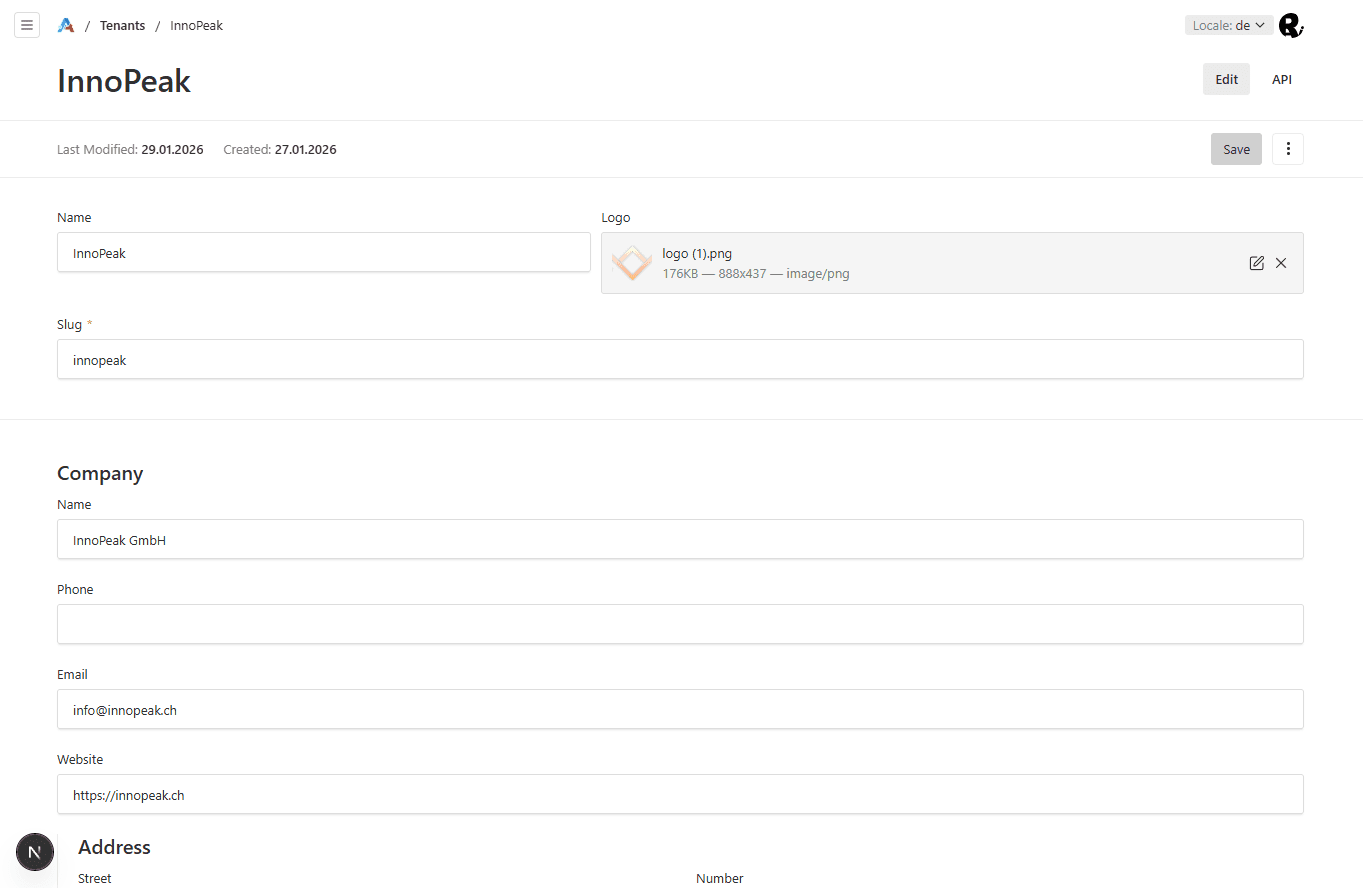The width and height of the screenshot is (1363, 888).
Task: Open the user avatar account menu
Action: (x=1291, y=26)
